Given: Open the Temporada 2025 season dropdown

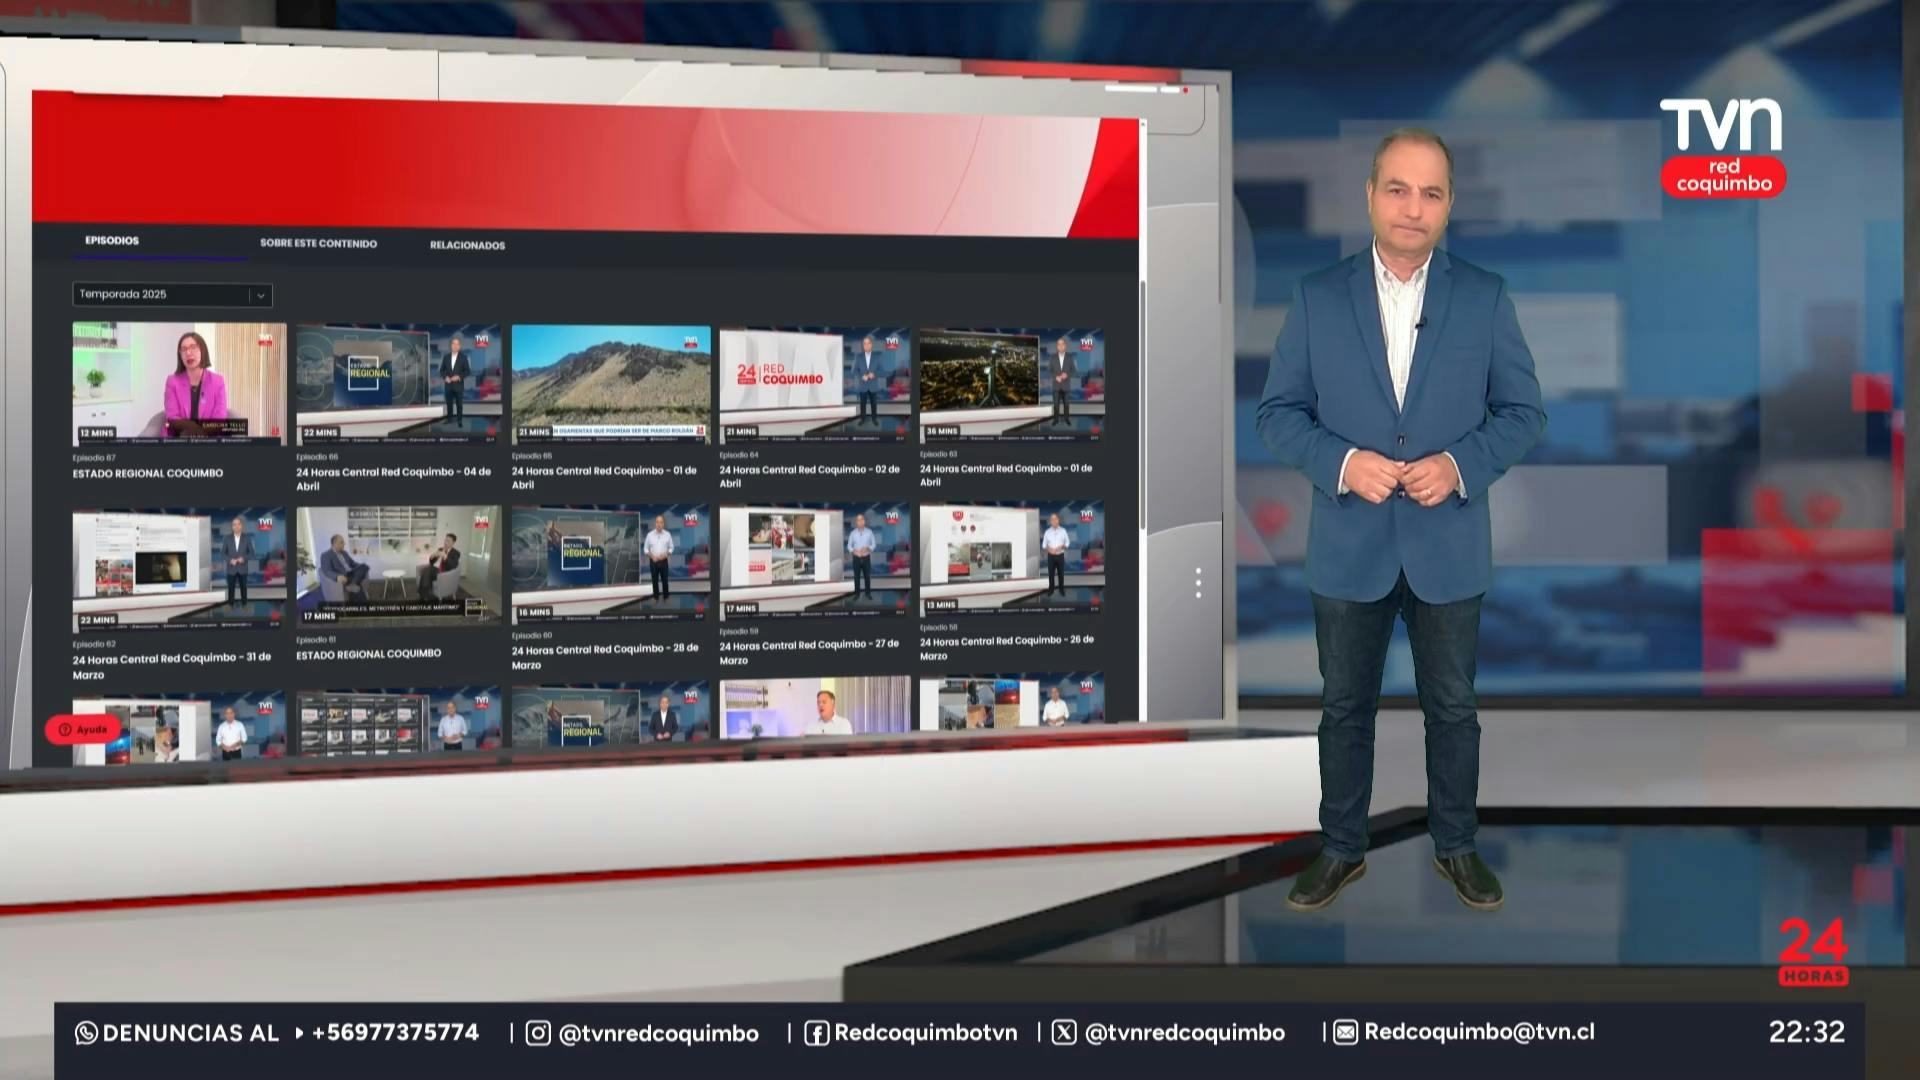Looking at the screenshot, I should (172, 294).
